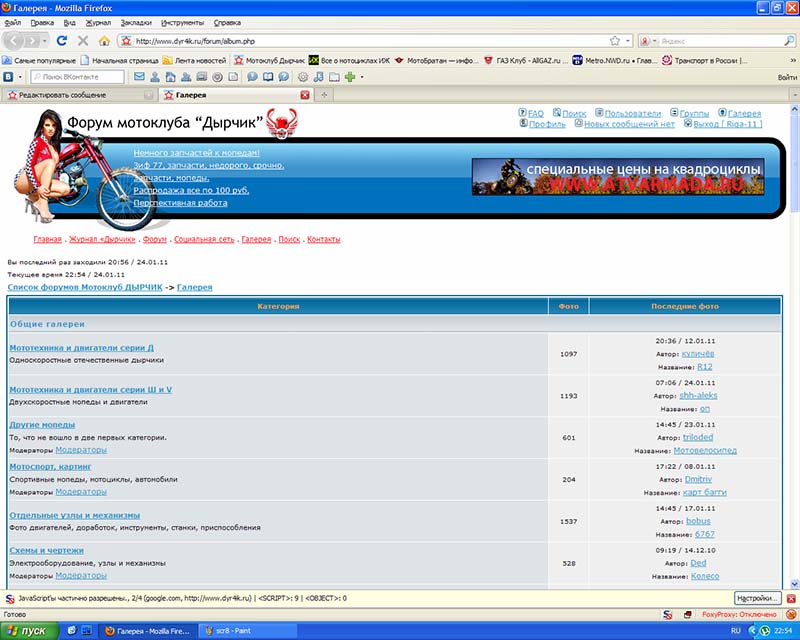Click the open book toolbar icon
The image size is (800, 640).
(x=268, y=77)
